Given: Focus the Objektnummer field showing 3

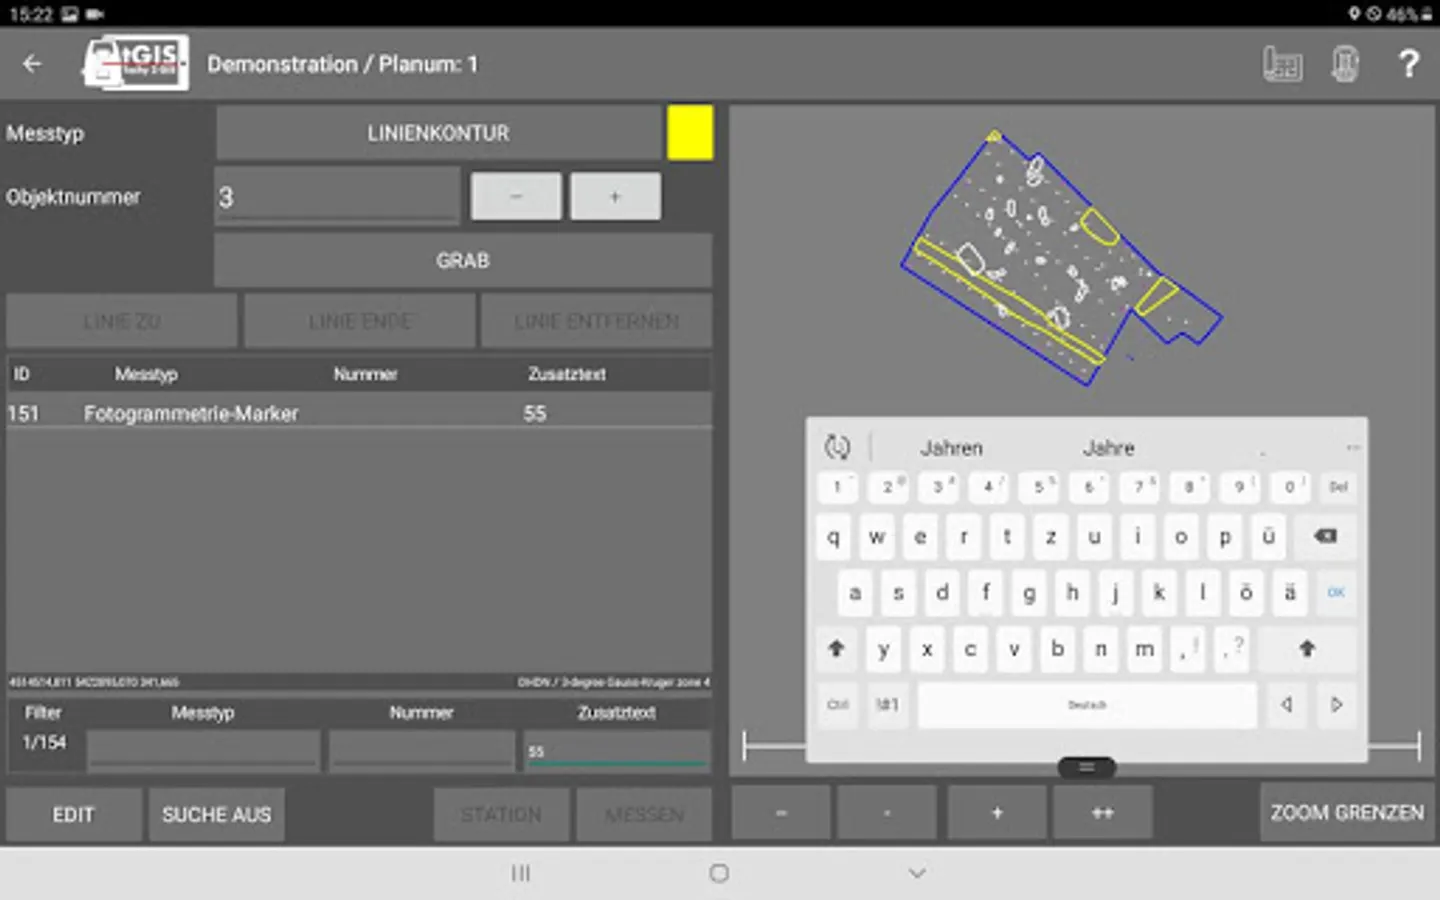Looking at the screenshot, I should tap(337, 196).
